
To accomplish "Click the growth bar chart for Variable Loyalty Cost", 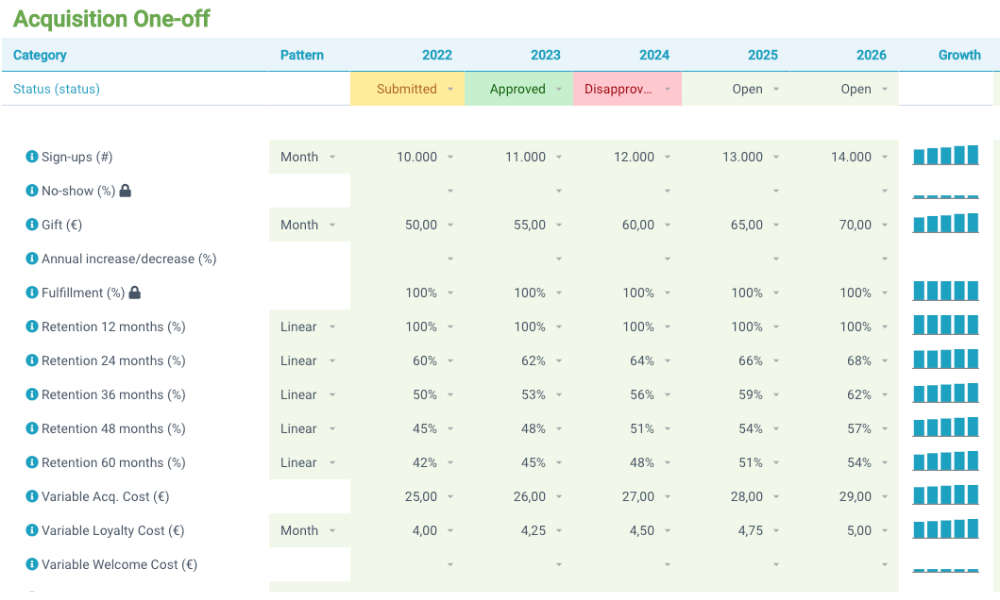I will (x=944, y=529).
